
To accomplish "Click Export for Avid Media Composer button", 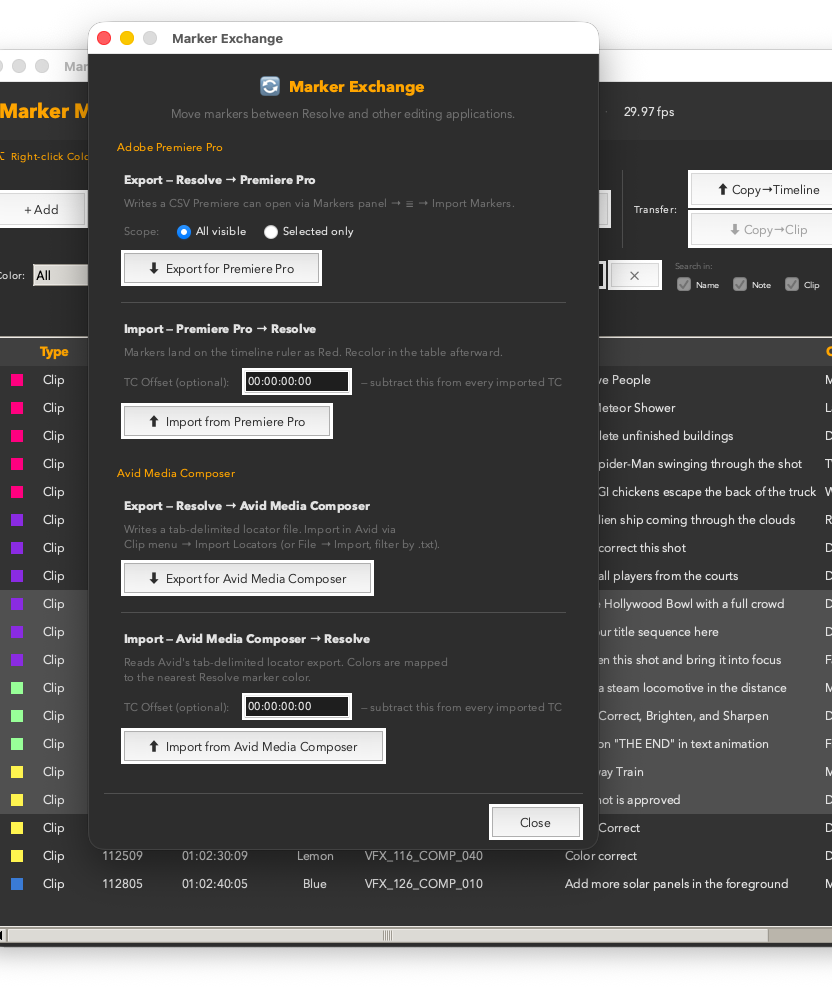I will coord(247,578).
